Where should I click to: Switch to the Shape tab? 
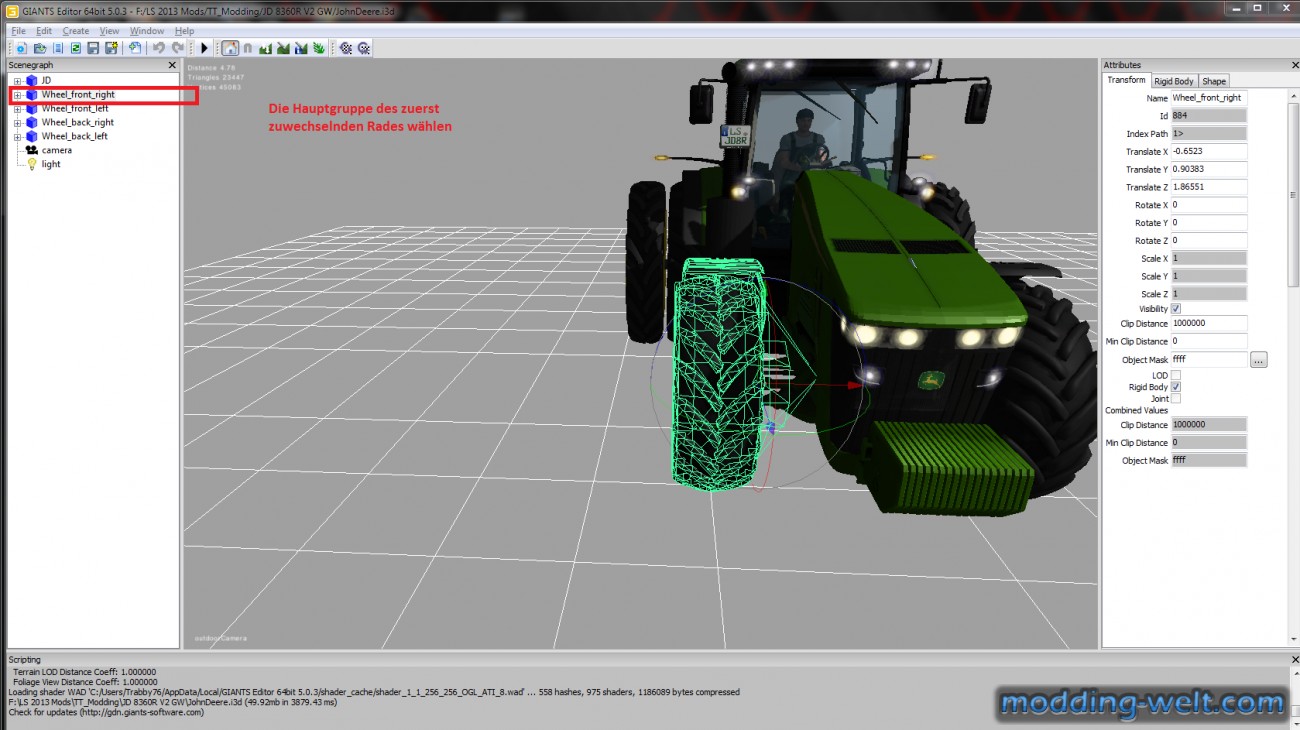pyautogui.click(x=1214, y=81)
